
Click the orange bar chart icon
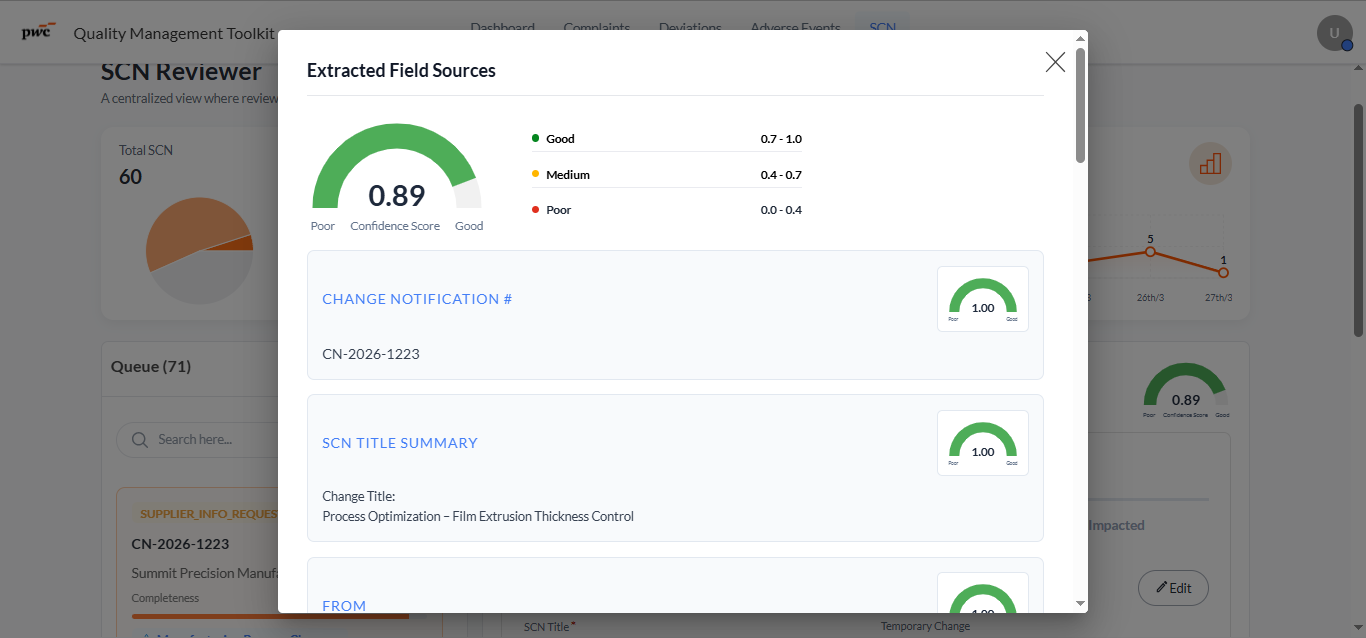click(1210, 163)
